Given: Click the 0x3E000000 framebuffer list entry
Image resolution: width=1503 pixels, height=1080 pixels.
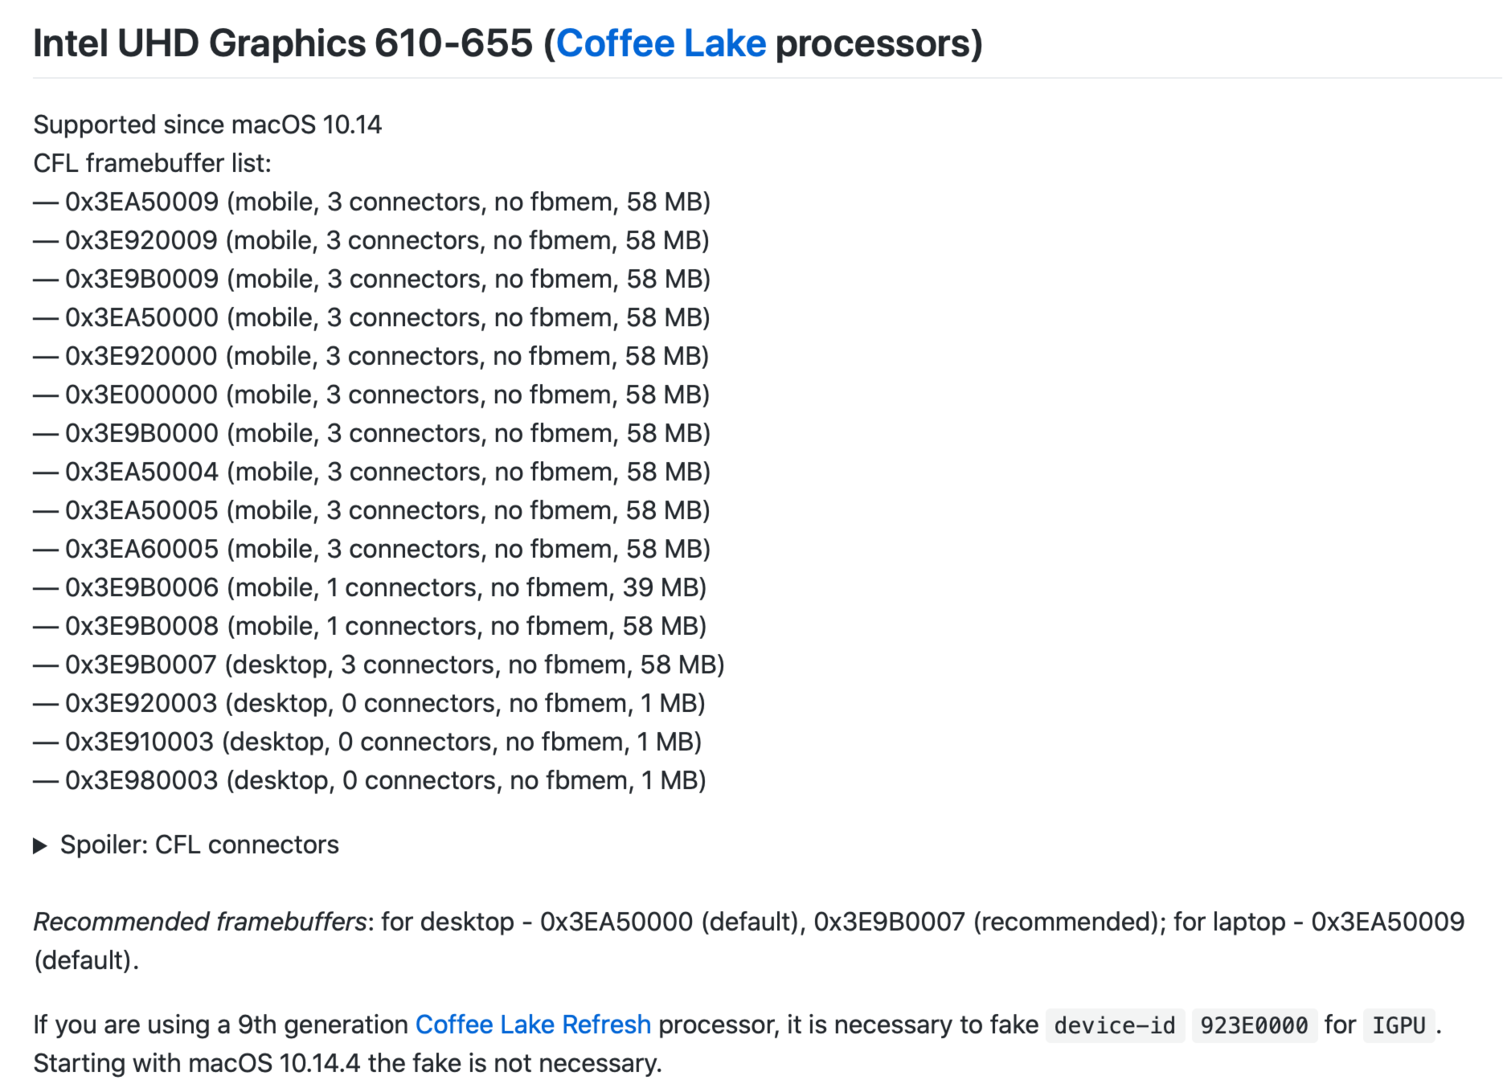Looking at the screenshot, I should click(x=371, y=395).
